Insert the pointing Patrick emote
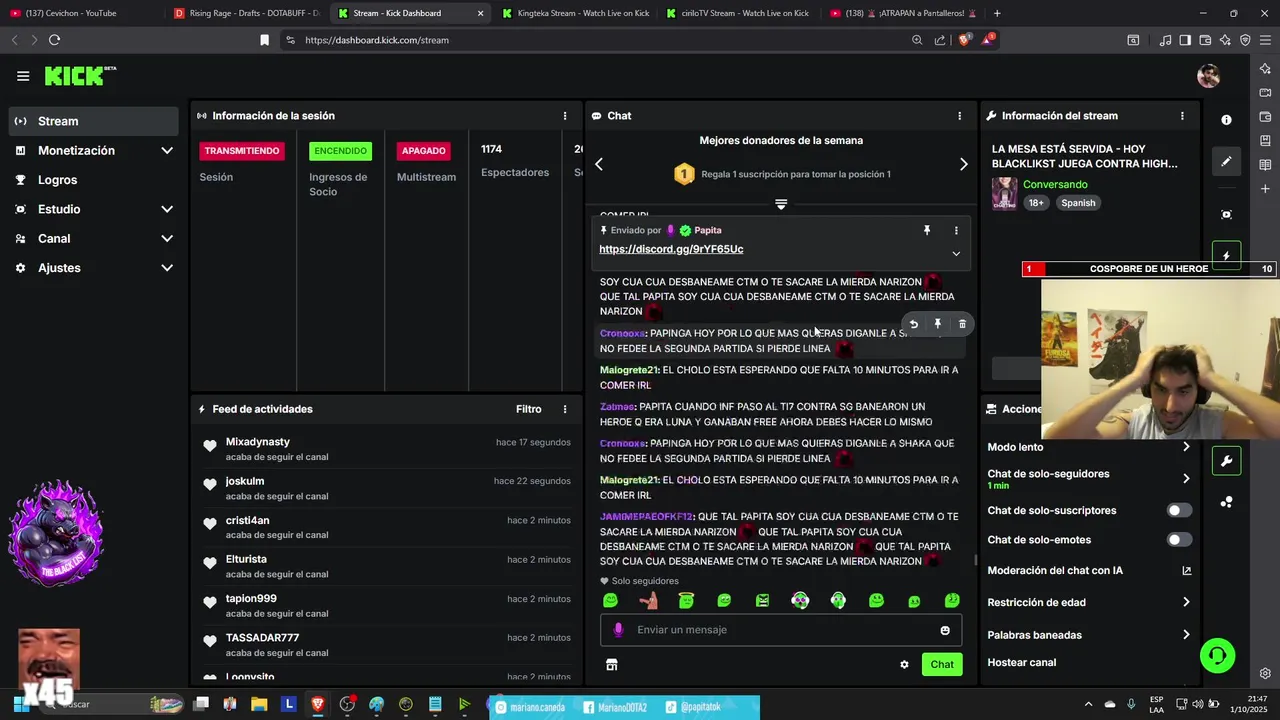1280x720 pixels. click(648, 600)
